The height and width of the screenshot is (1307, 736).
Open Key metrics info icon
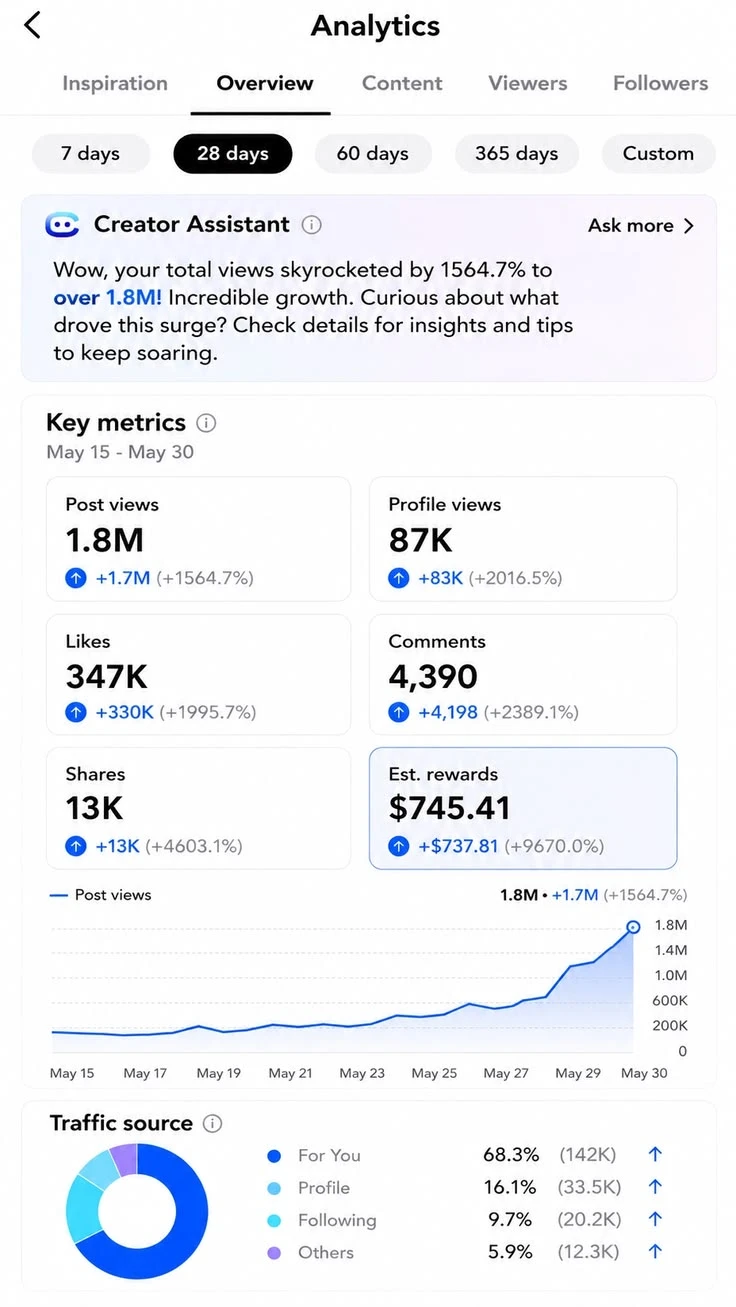tap(206, 423)
